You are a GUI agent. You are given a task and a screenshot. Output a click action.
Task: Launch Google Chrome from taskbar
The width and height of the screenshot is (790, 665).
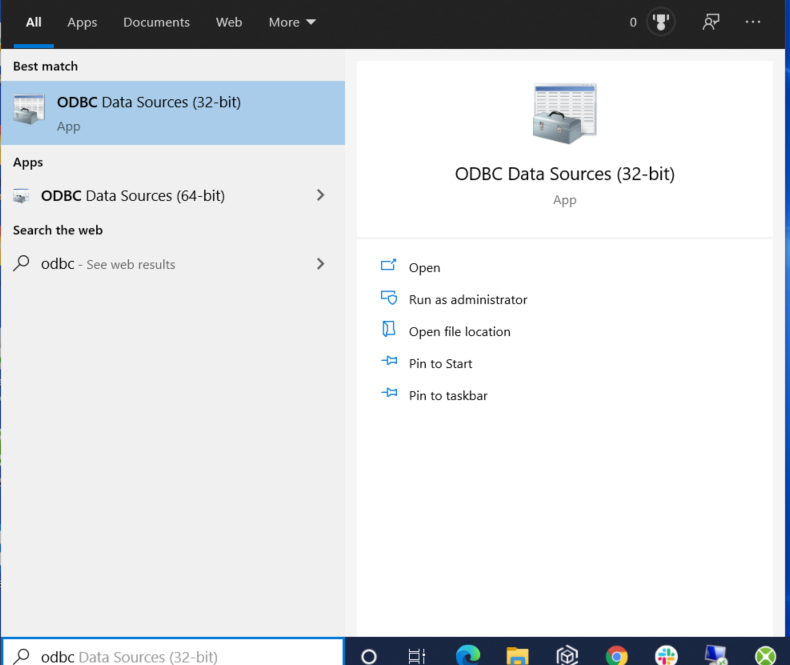[617, 656]
